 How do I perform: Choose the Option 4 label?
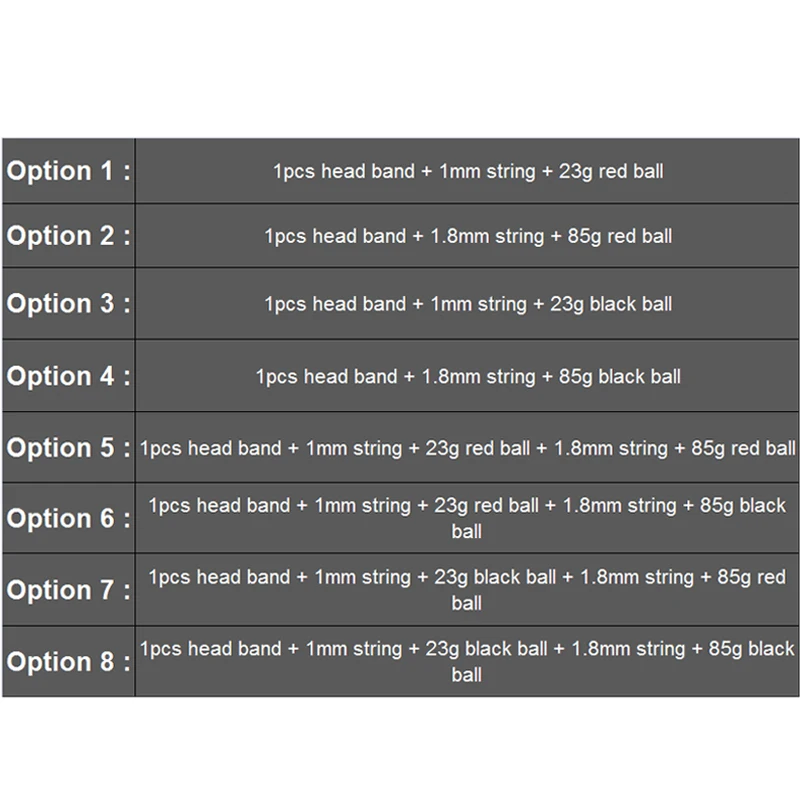tap(68, 377)
